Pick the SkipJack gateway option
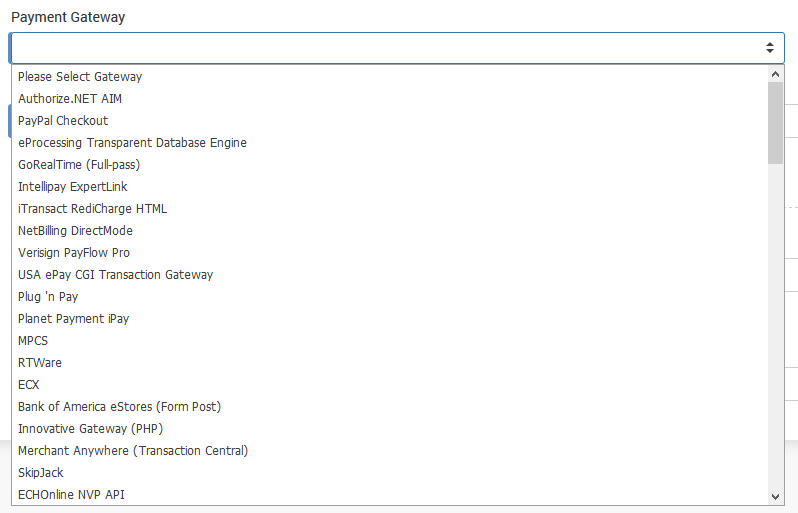798x513 pixels. [x=41, y=473]
